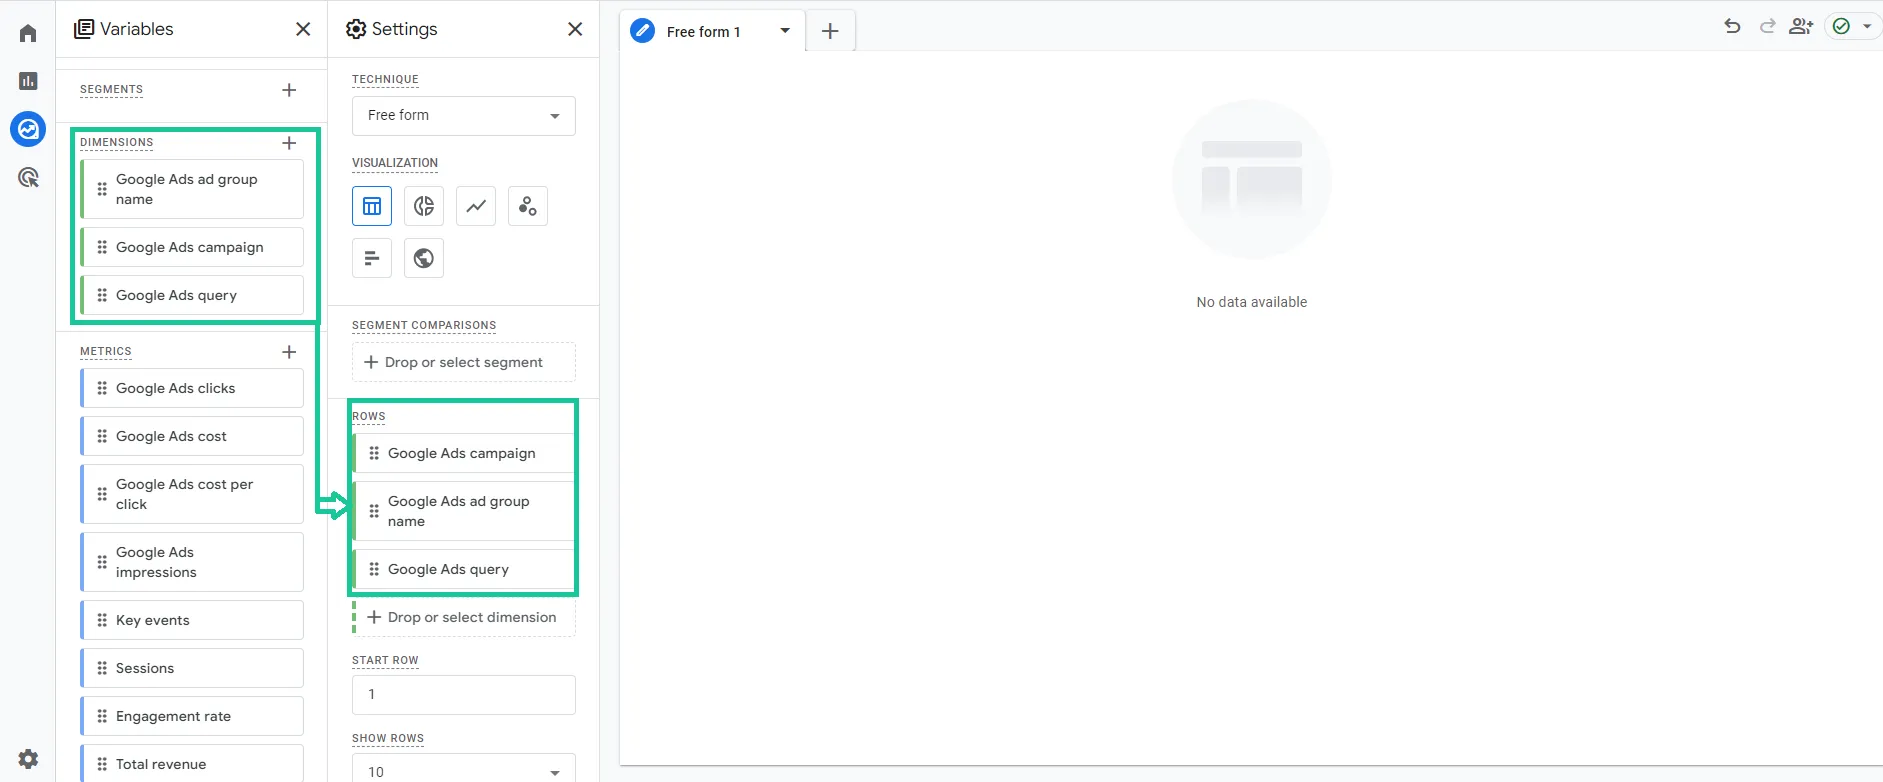
Task: Share exploration with the add-people icon
Action: (1801, 27)
